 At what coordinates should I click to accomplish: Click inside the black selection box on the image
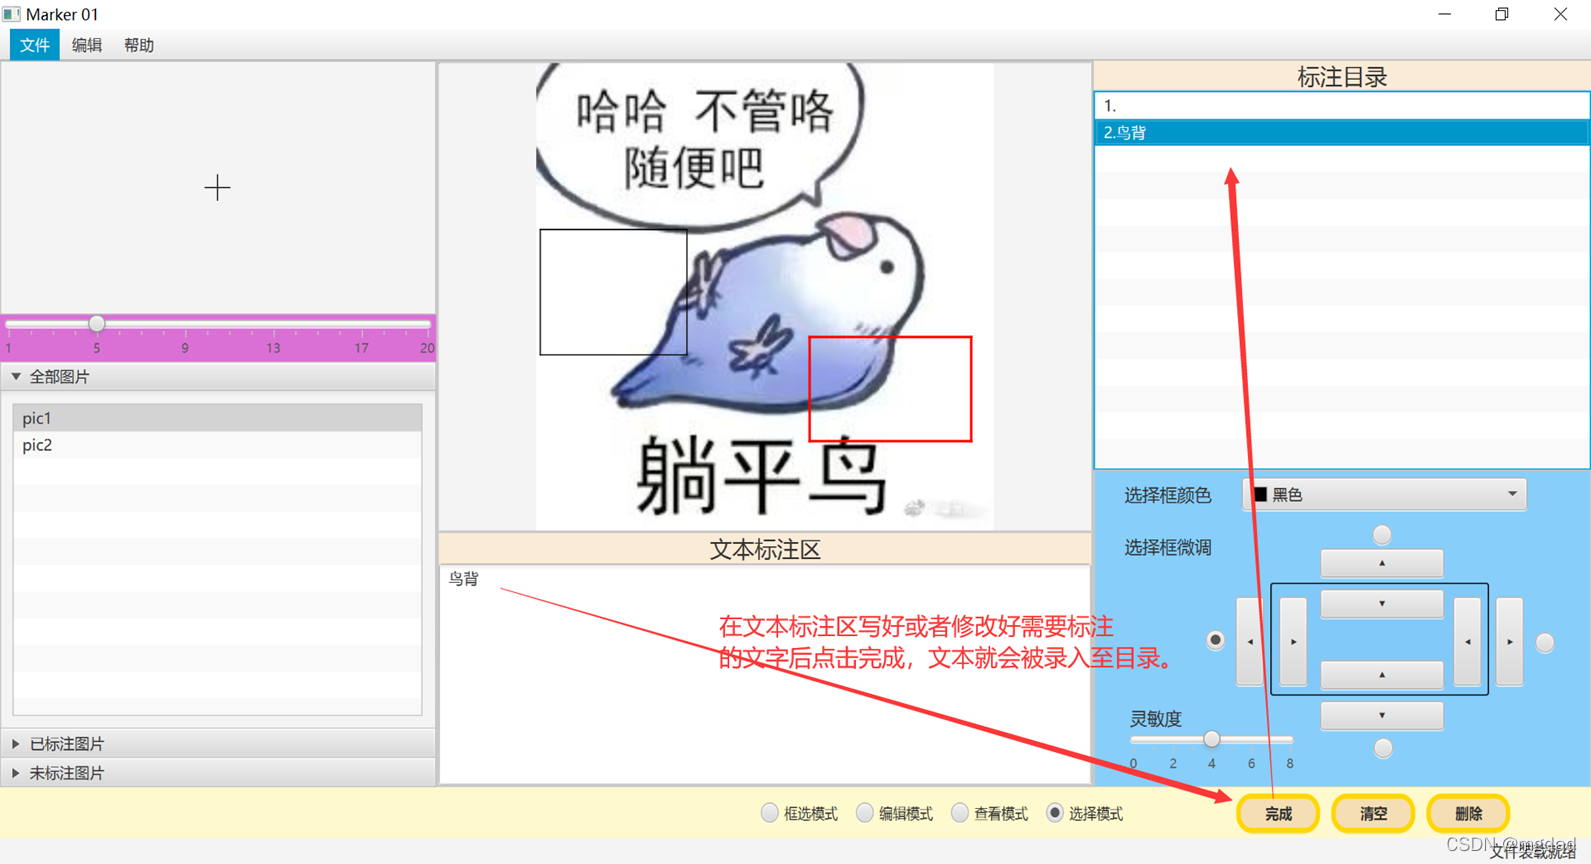pyautogui.click(x=613, y=292)
